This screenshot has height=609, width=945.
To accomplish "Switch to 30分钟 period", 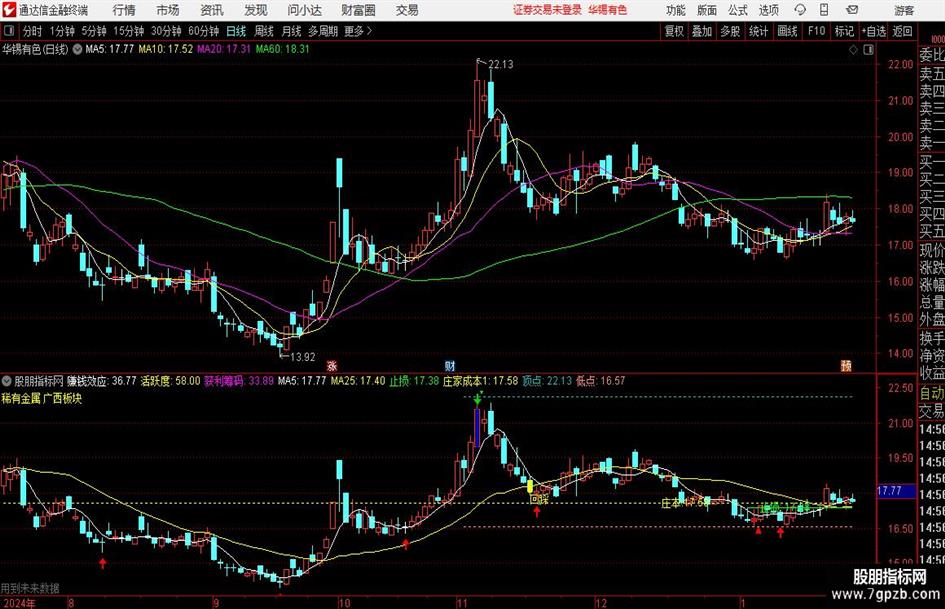I will point(166,31).
